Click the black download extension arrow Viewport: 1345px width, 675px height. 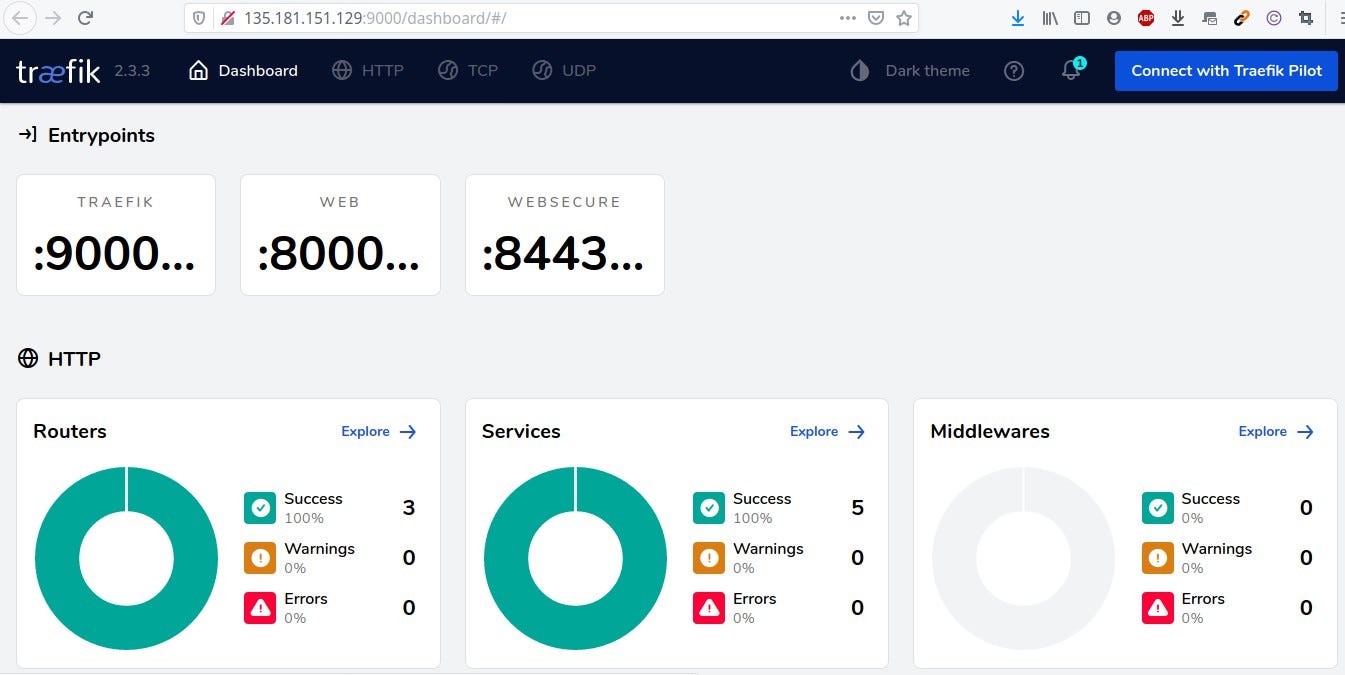click(1178, 18)
